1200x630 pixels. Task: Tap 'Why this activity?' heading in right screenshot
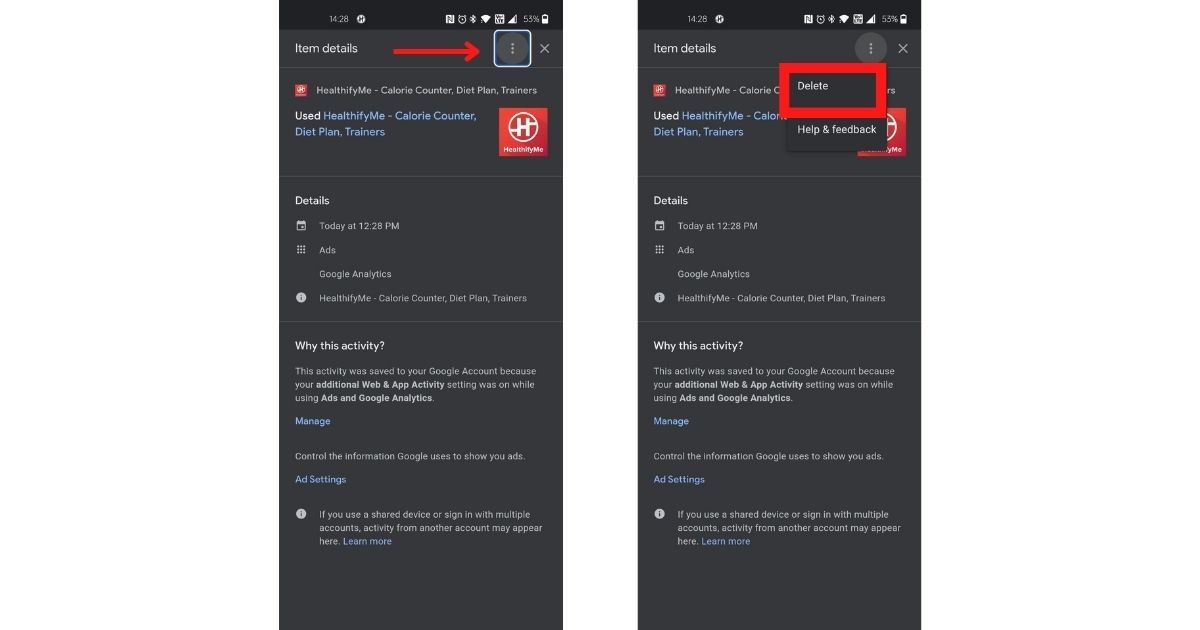click(x=698, y=346)
